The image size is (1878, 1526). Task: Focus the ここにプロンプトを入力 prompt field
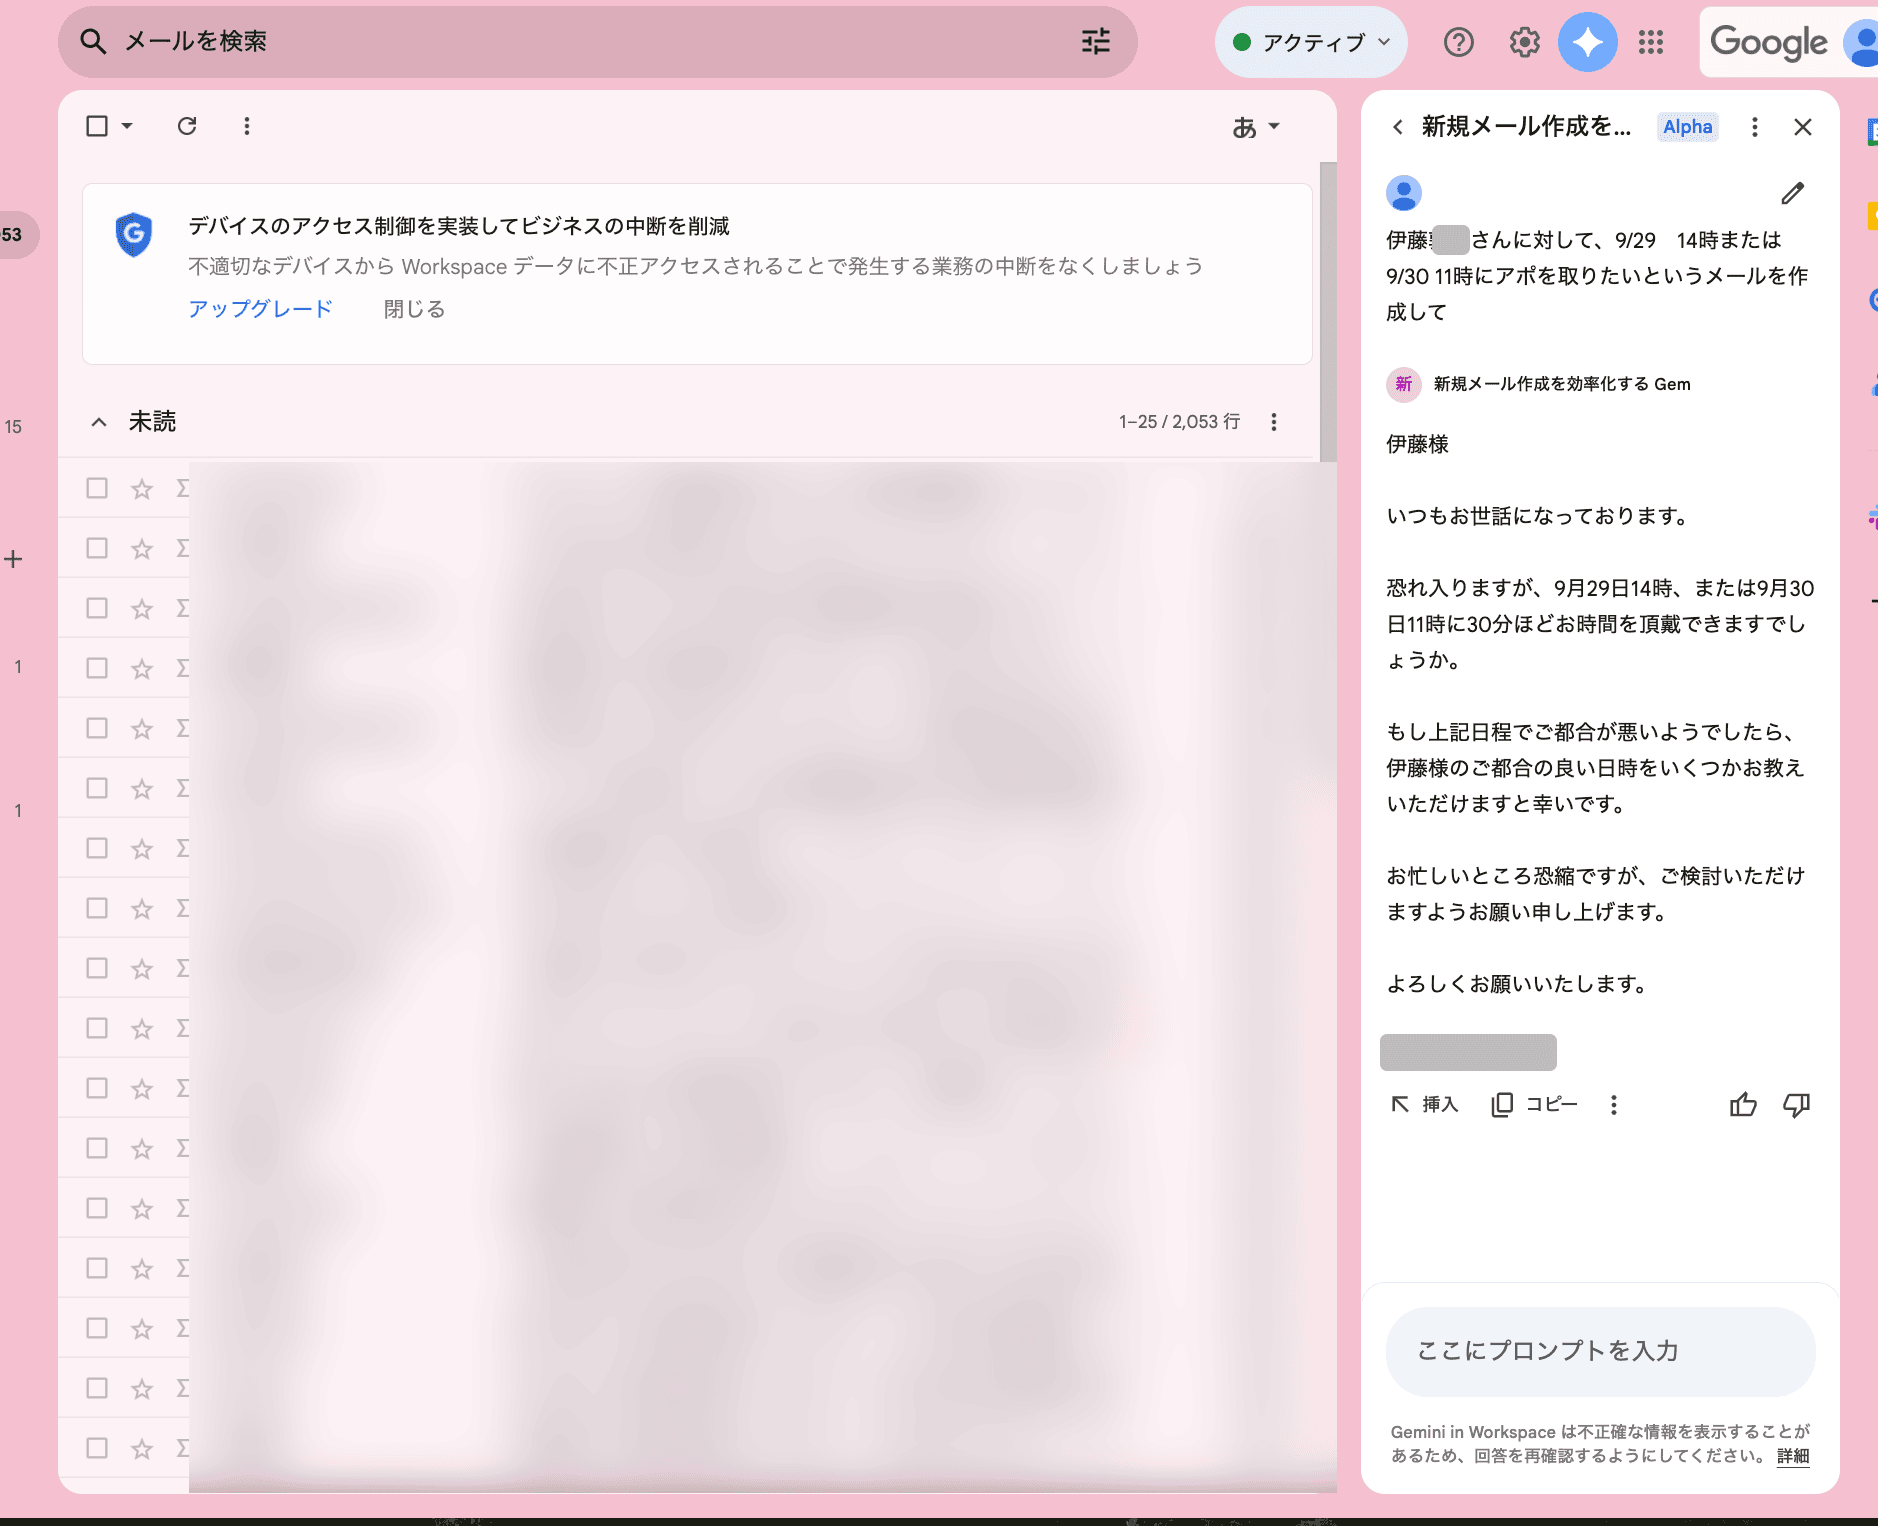click(x=1600, y=1351)
